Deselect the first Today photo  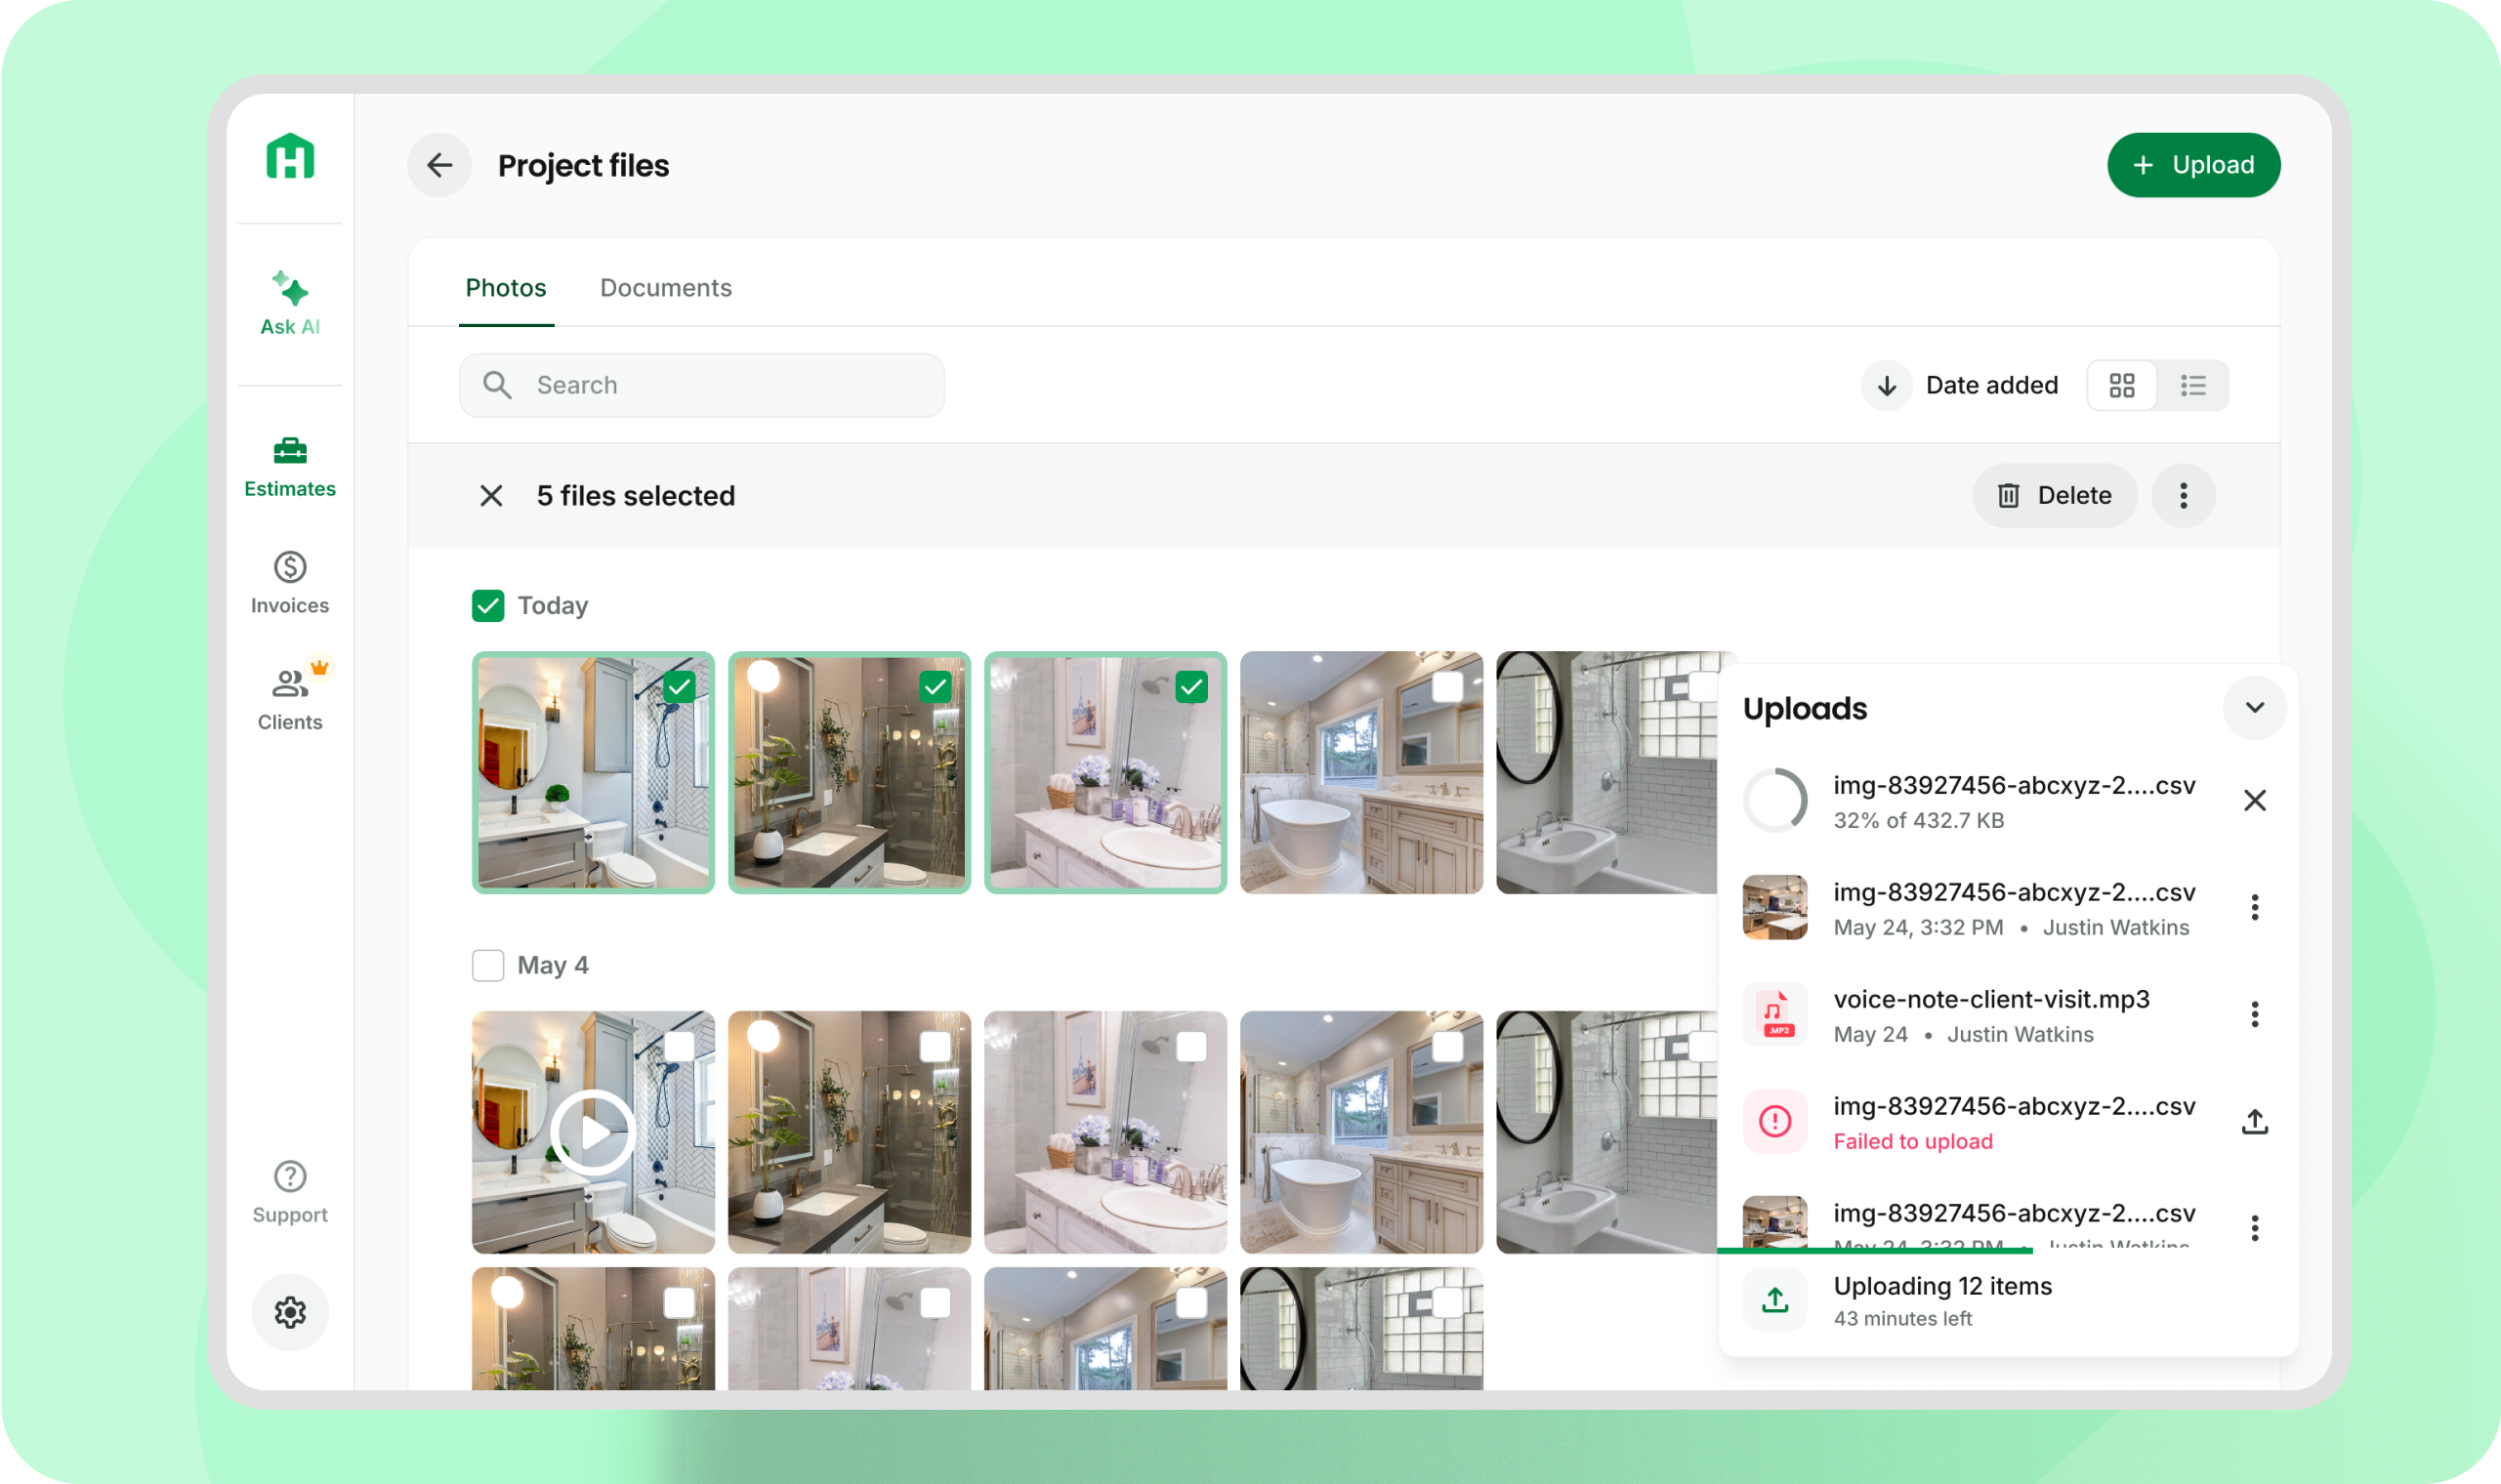click(x=680, y=687)
